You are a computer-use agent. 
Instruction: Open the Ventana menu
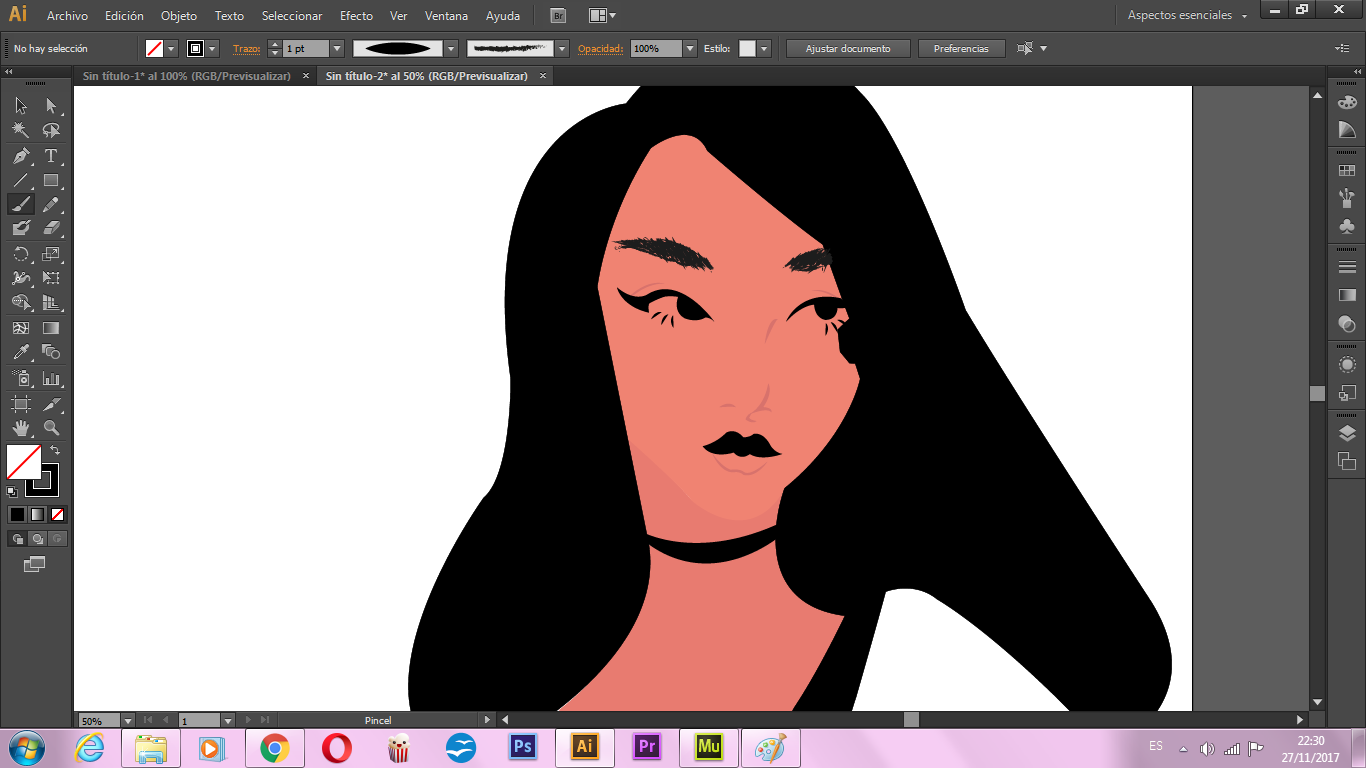pyautogui.click(x=446, y=16)
